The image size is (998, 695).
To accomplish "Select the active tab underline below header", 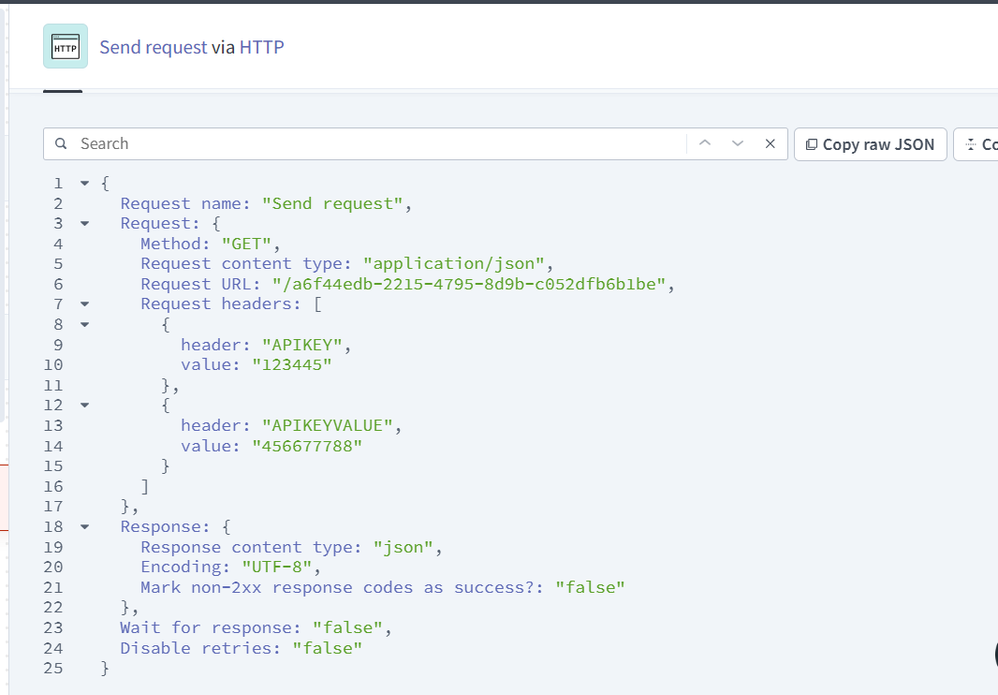I will (x=62, y=92).
